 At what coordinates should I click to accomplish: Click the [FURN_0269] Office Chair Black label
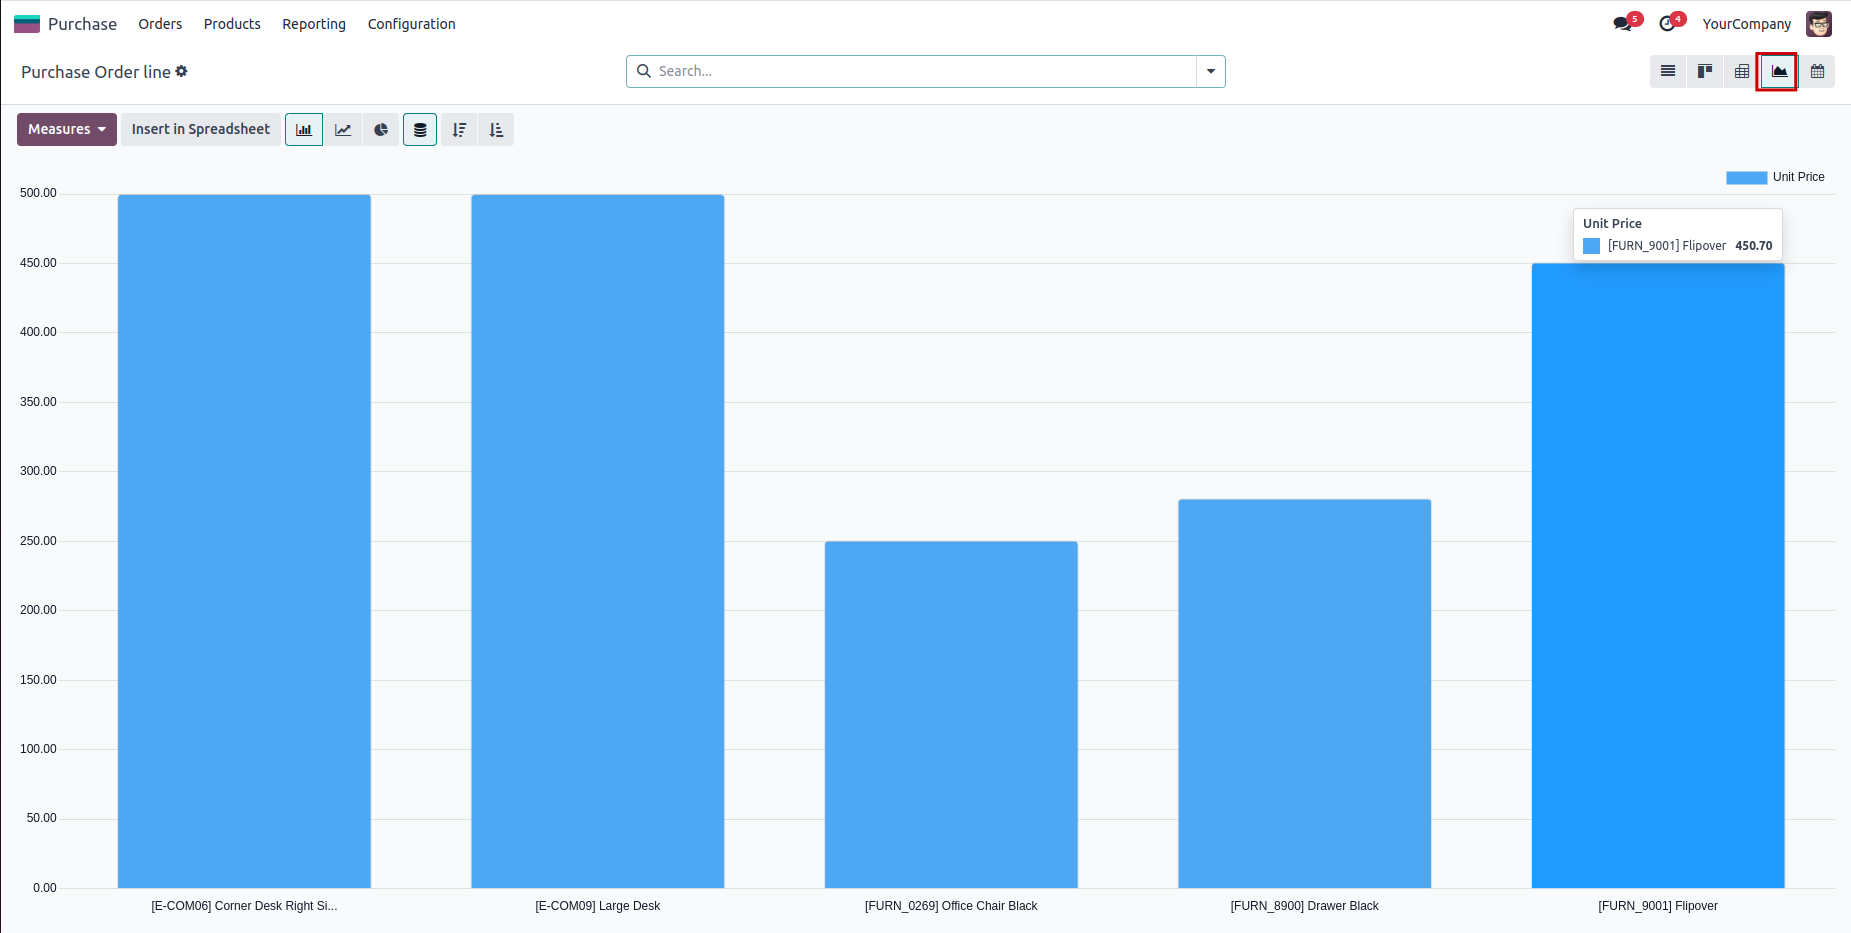point(951,906)
